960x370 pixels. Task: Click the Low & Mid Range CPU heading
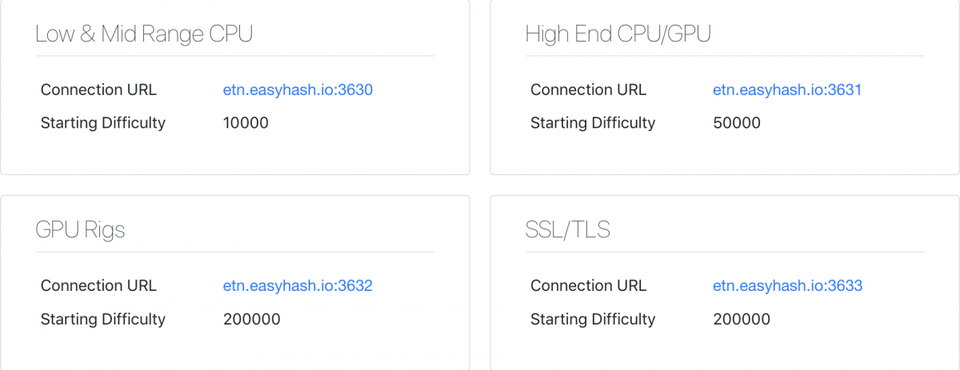coord(144,34)
